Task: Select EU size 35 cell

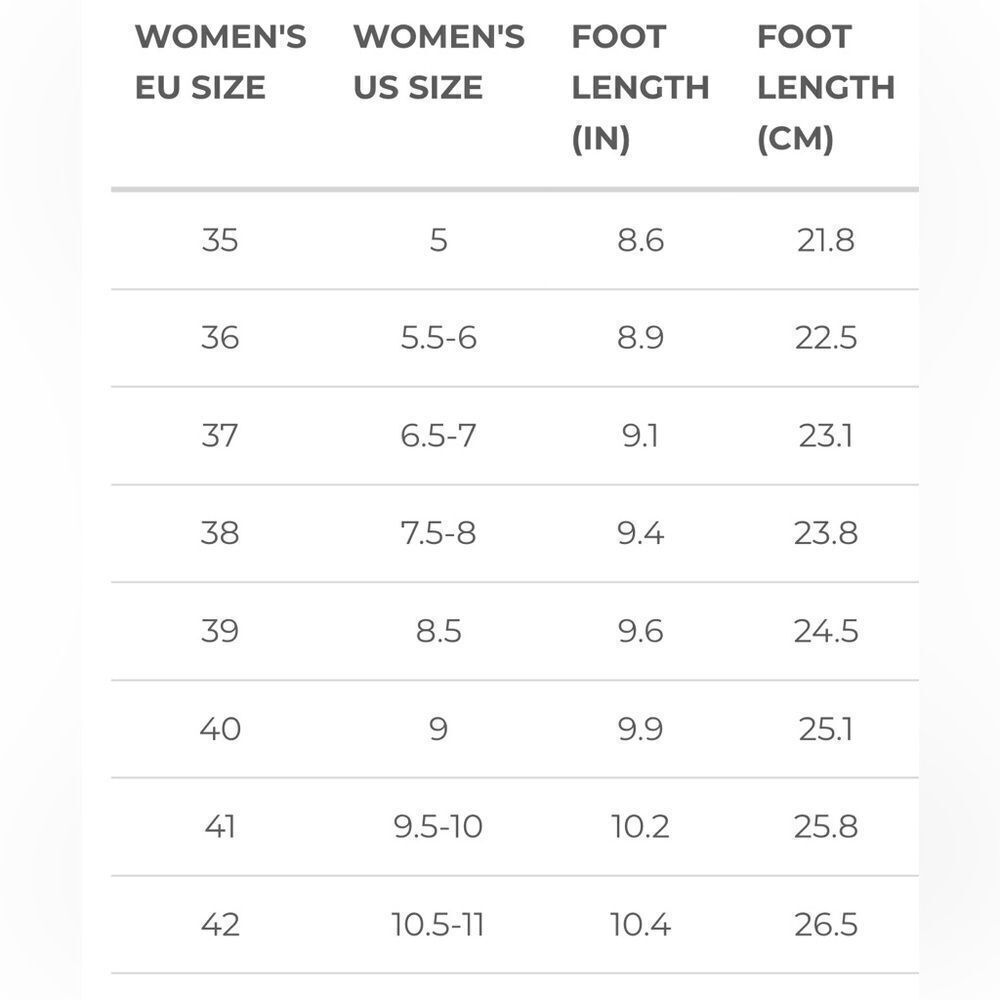Action: [220, 240]
